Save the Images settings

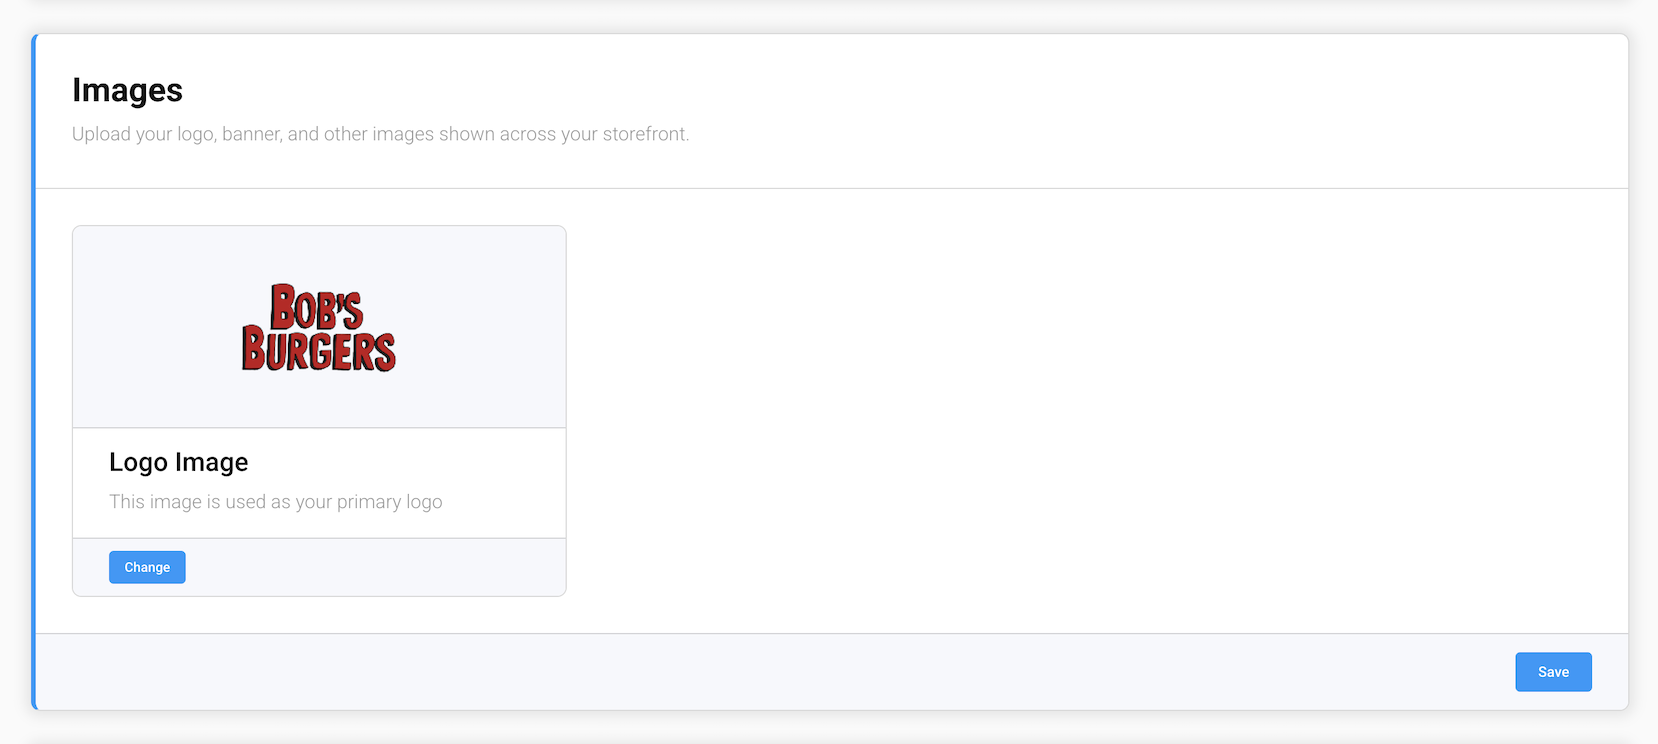(x=1553, y=672)
